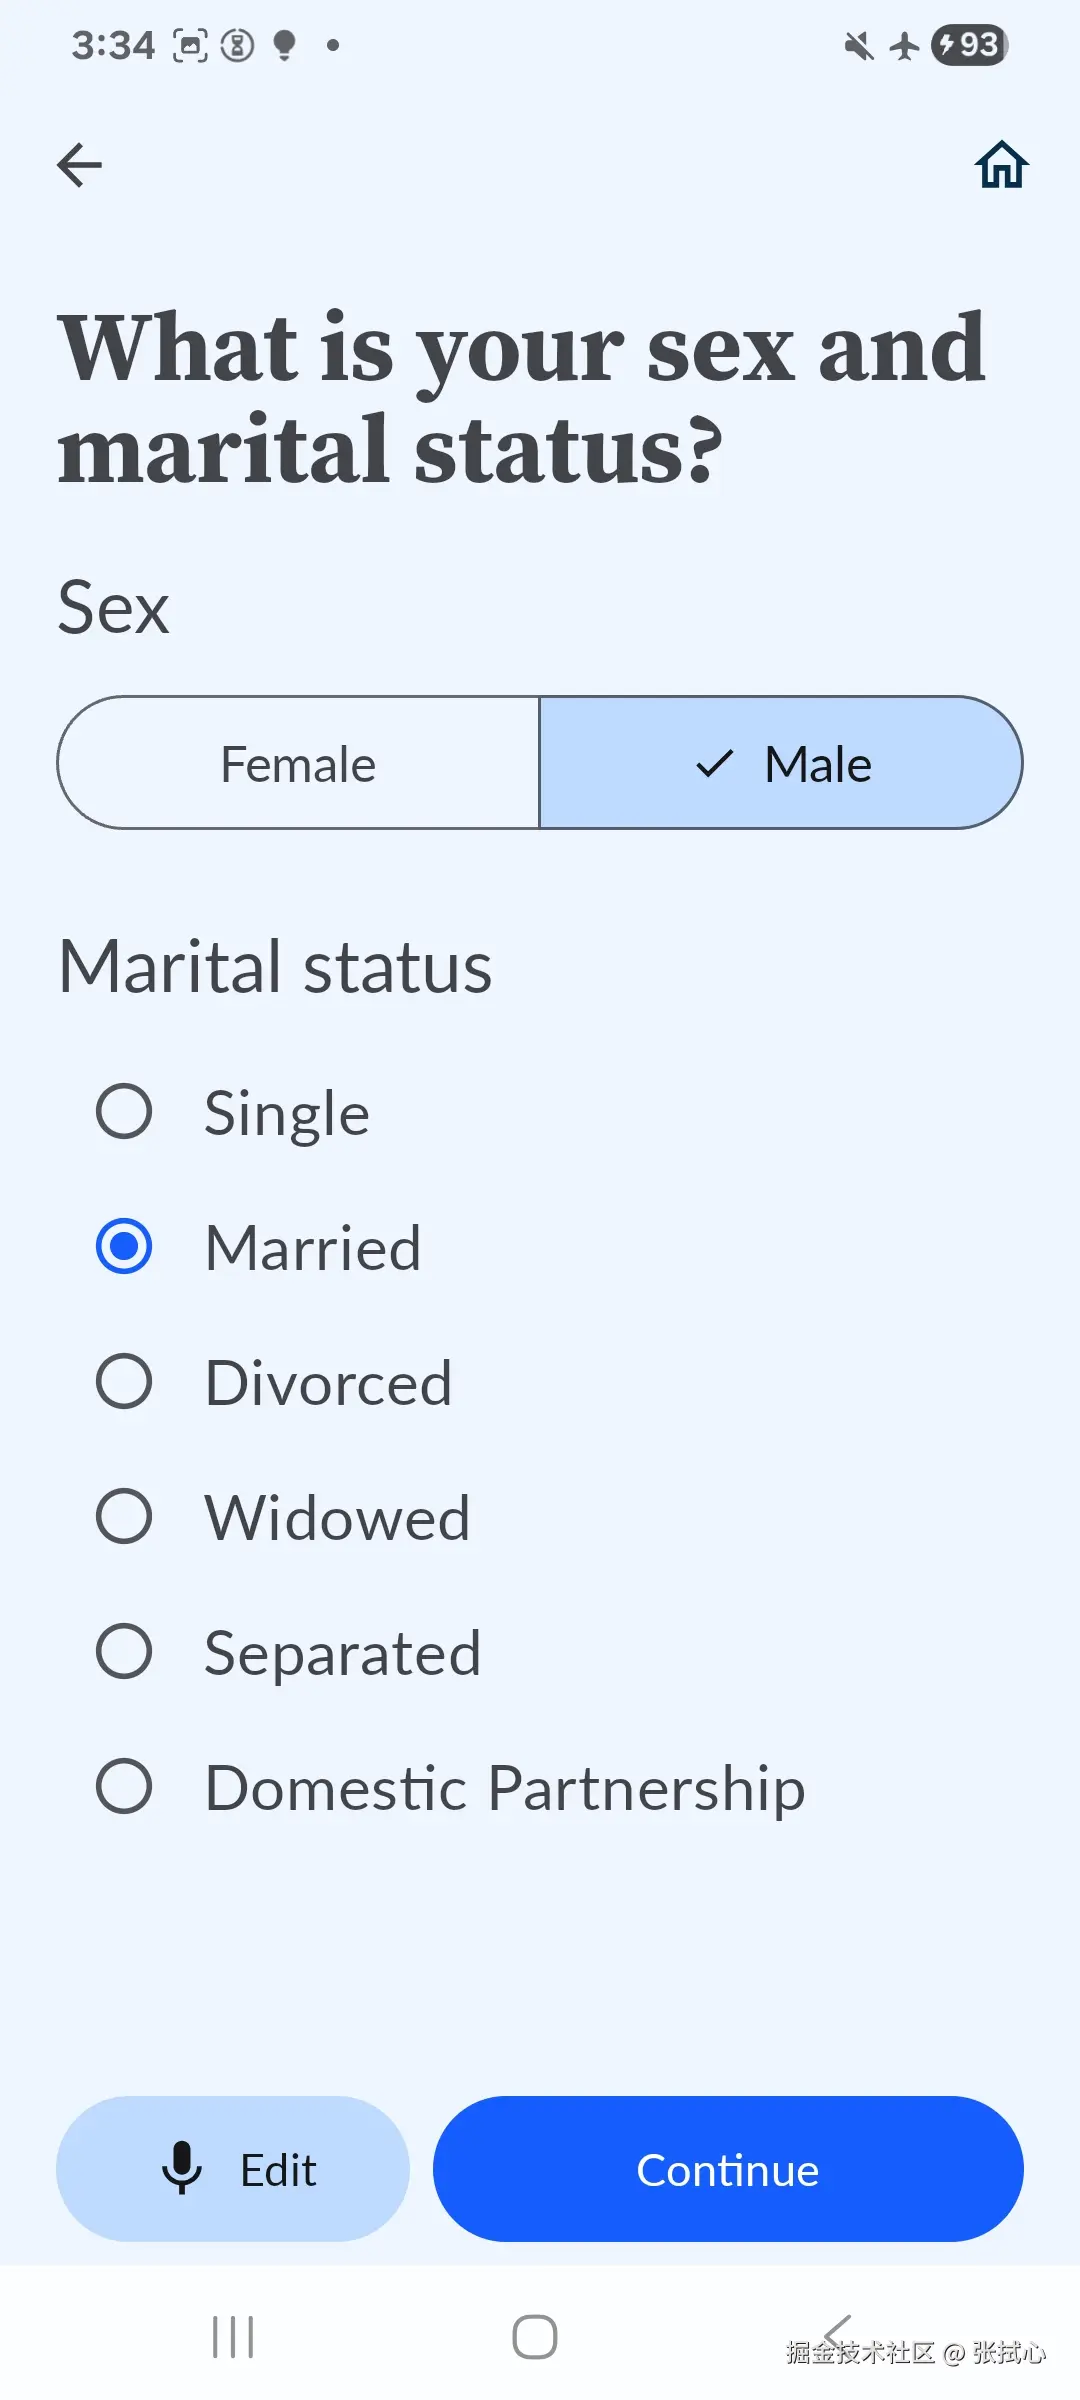Select Female as sex
1080x2400 pixels.
click(x=298, y=764)
